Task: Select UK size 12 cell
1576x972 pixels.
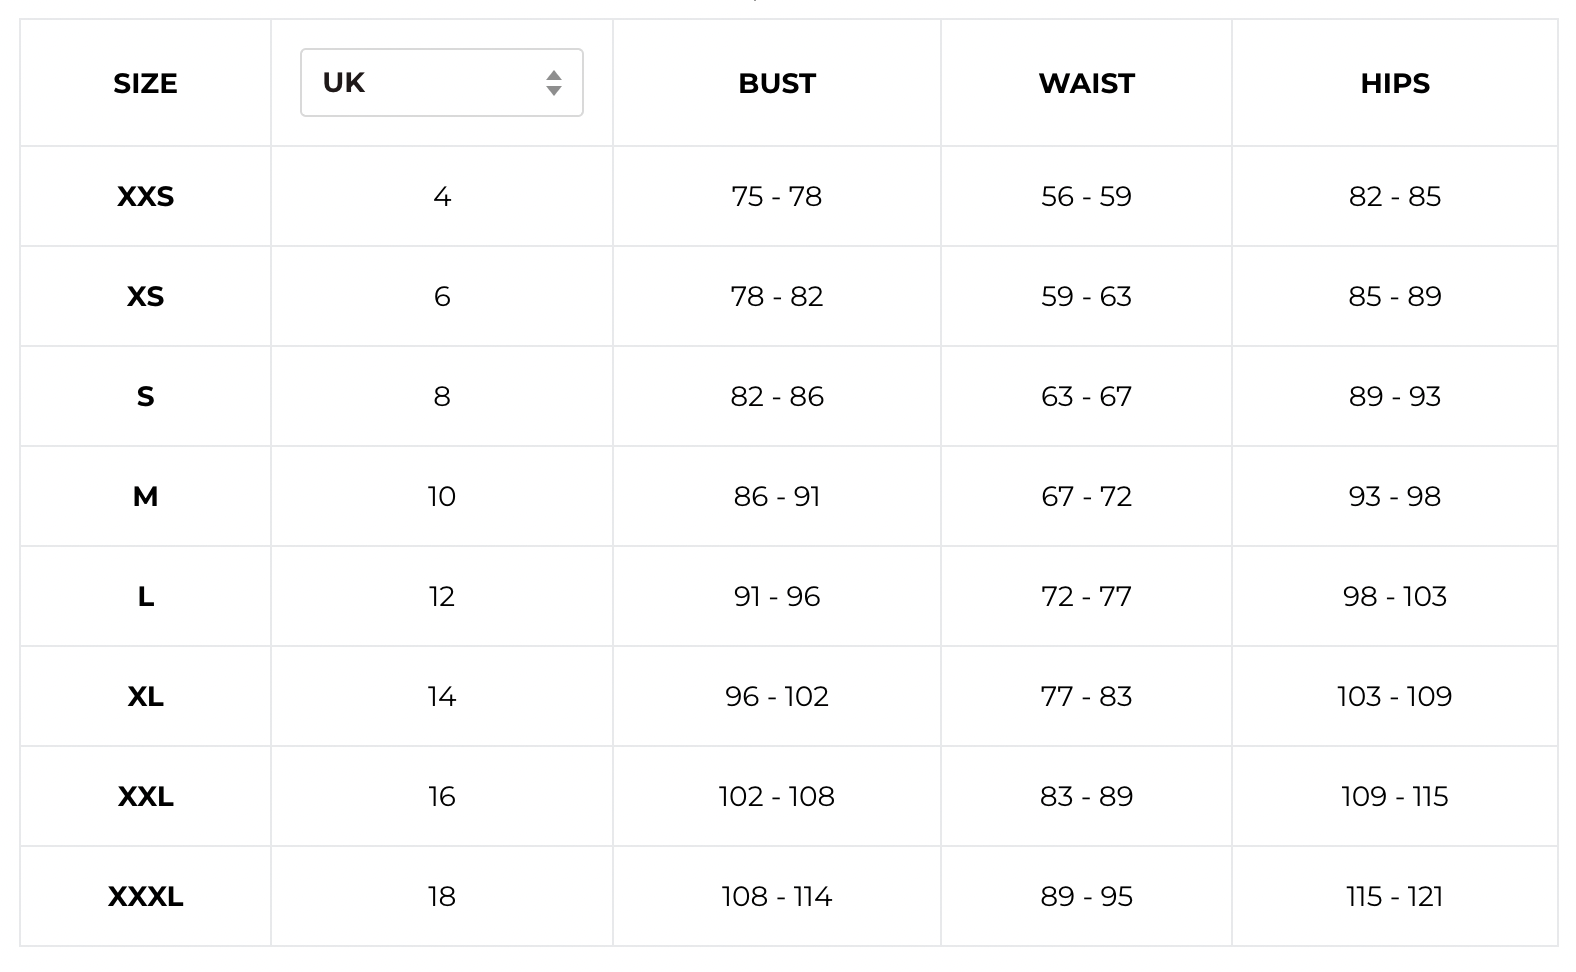Action: [442, 597]
